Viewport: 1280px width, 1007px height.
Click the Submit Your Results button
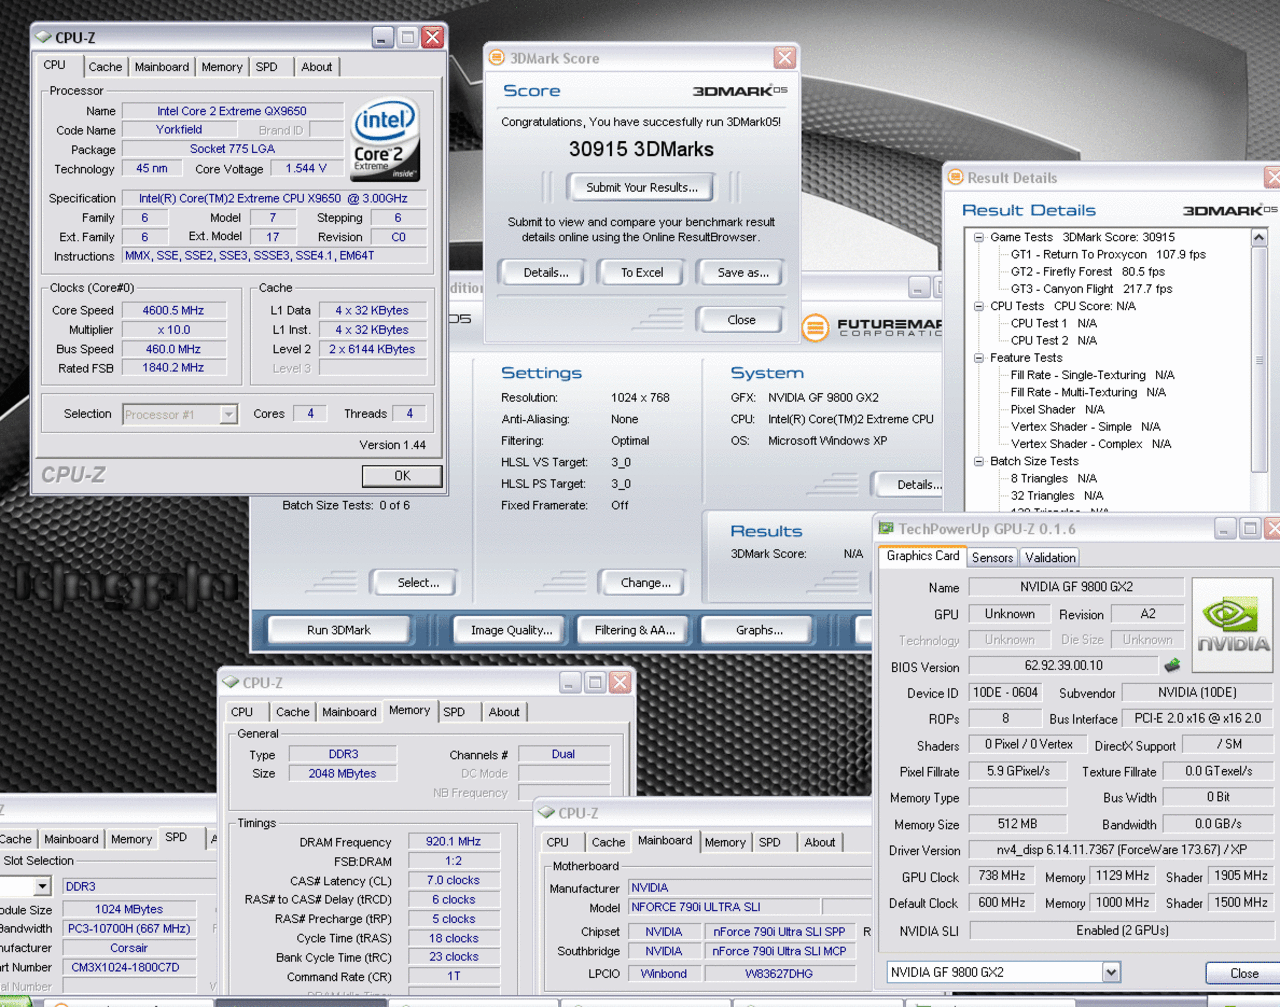pos(641,187)
